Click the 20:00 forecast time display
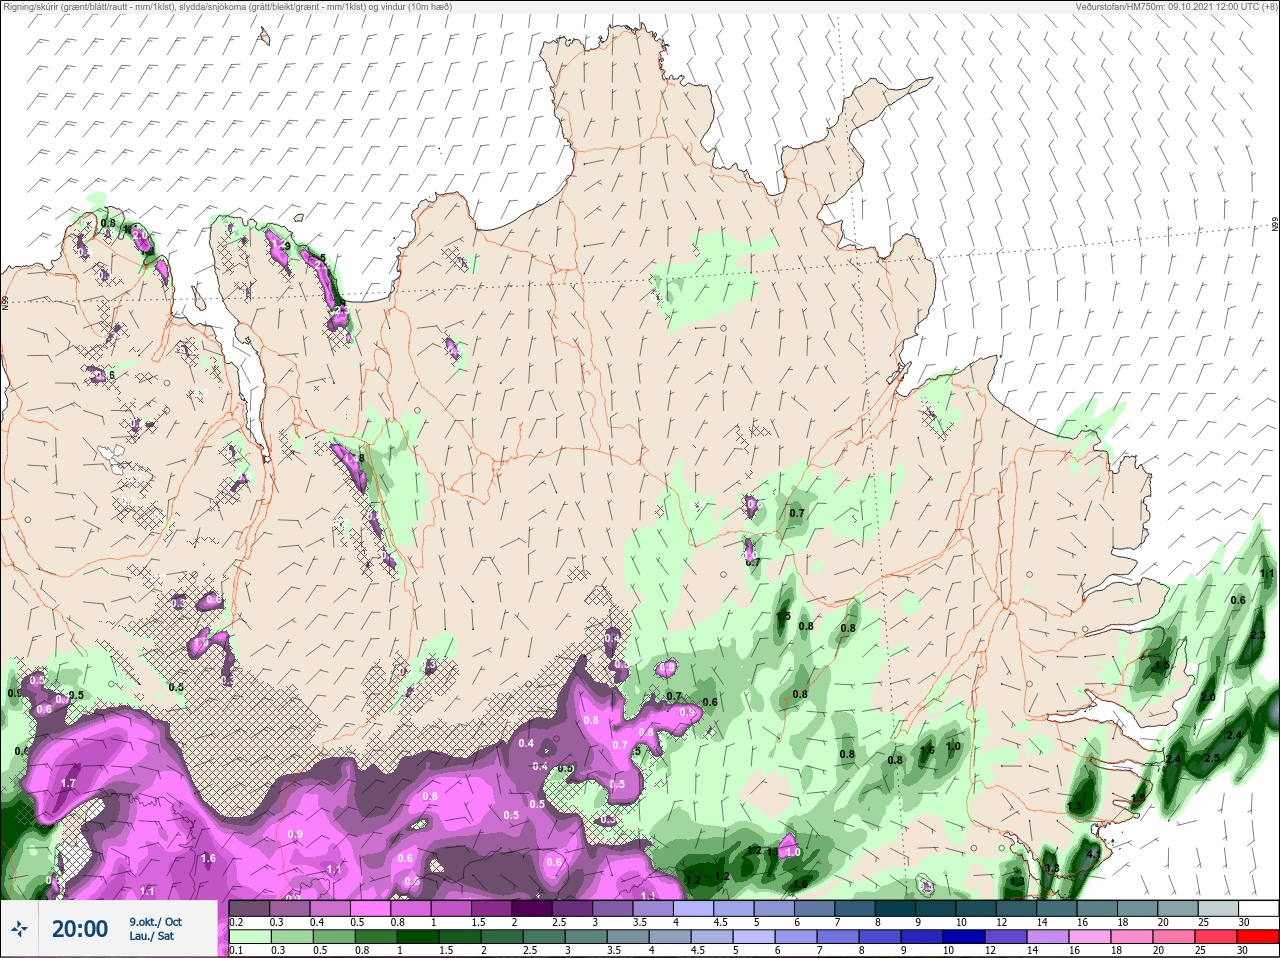 tap(80, 929)
